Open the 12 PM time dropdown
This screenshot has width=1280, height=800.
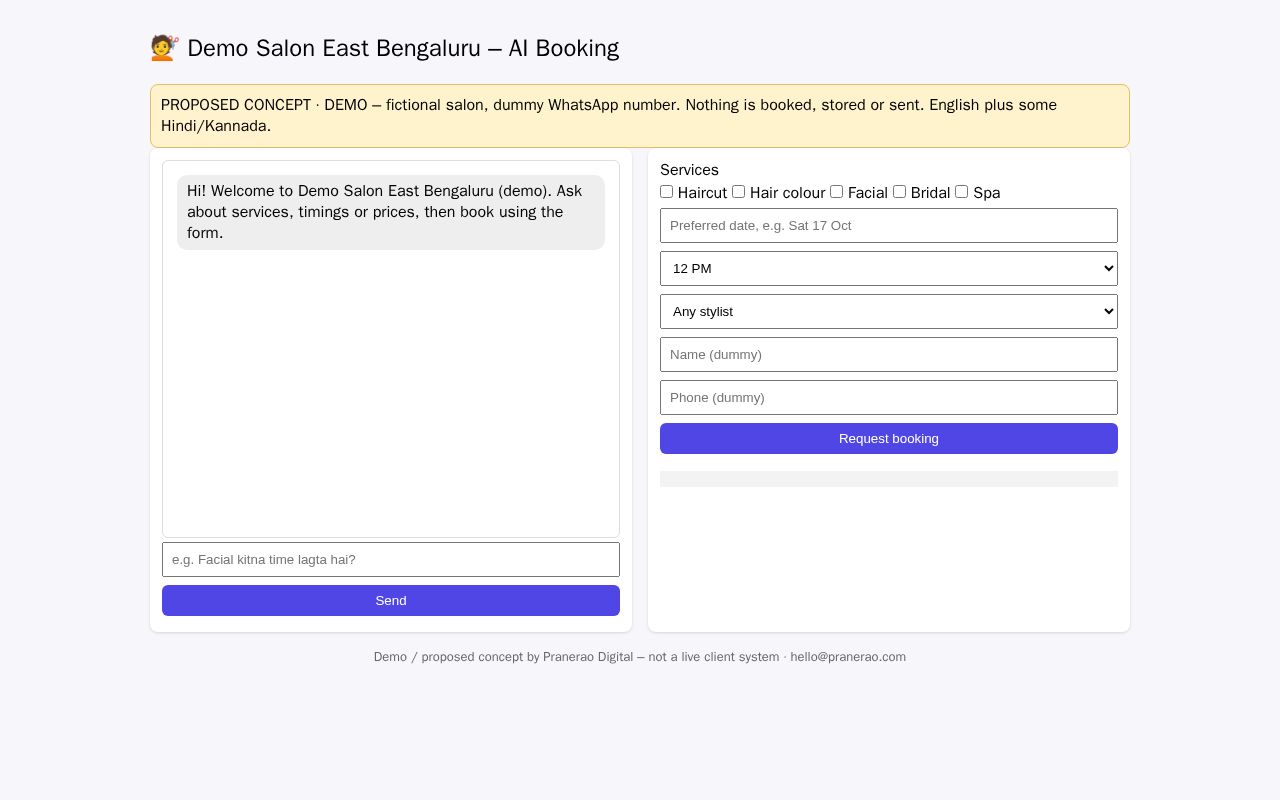889,268
